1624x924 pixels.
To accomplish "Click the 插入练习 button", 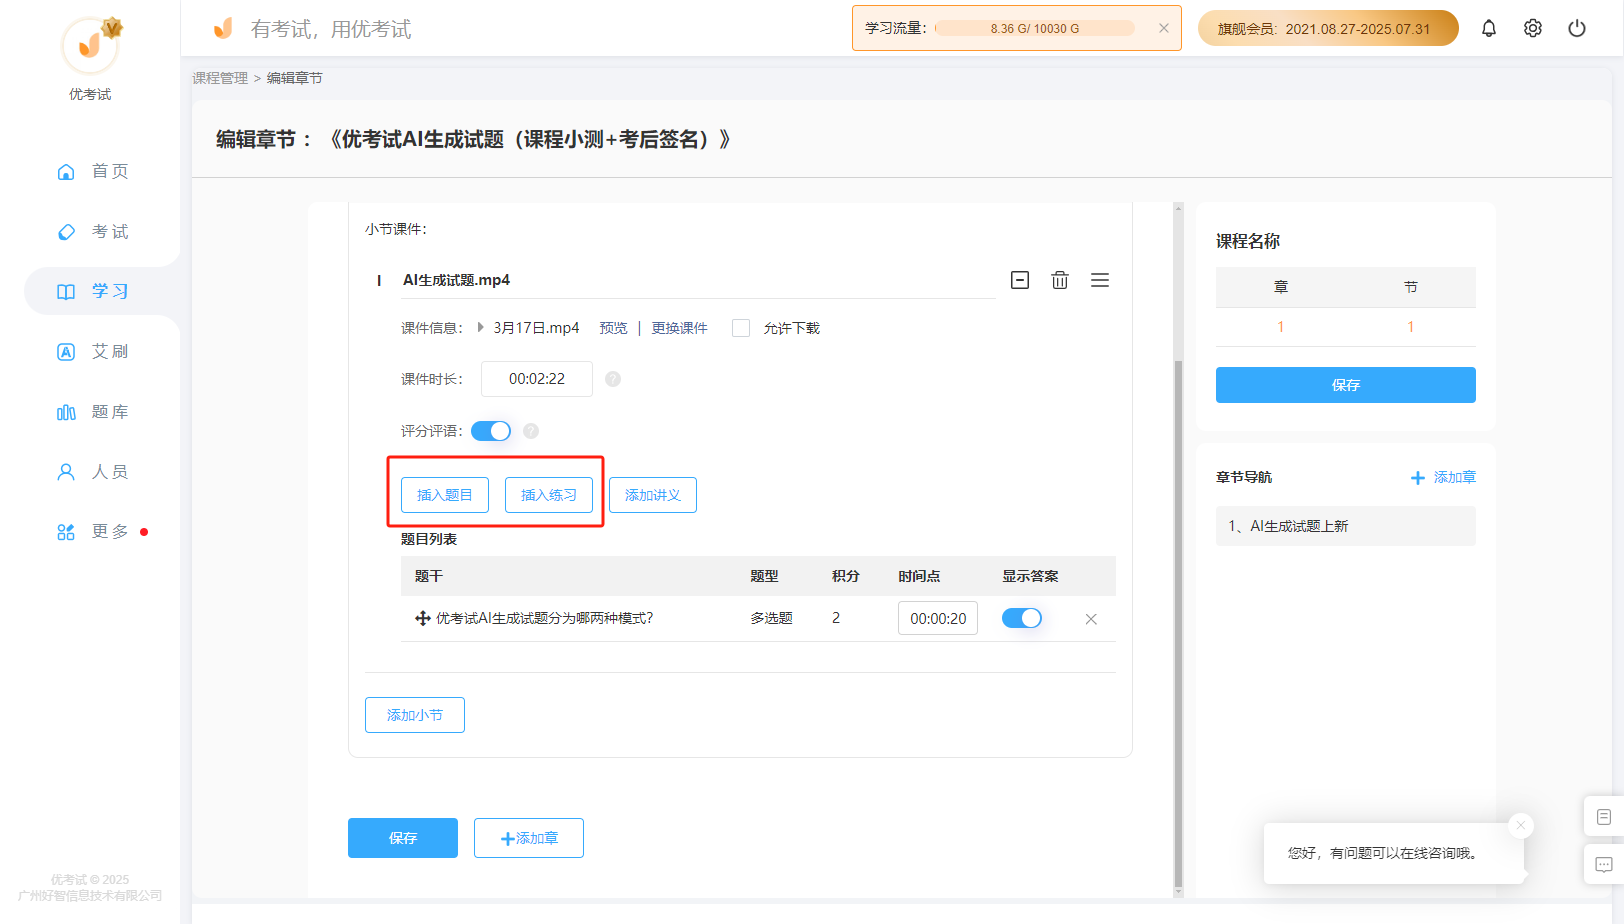I will coord(549,495).
